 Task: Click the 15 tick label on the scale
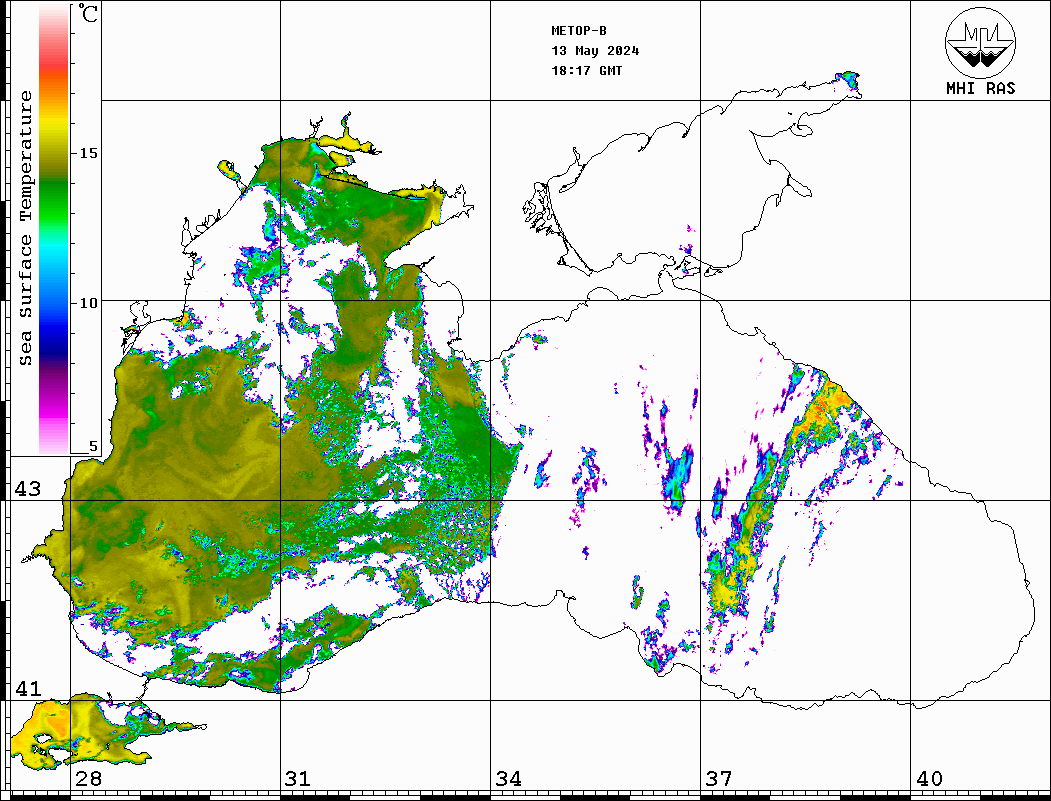point(88,153)
